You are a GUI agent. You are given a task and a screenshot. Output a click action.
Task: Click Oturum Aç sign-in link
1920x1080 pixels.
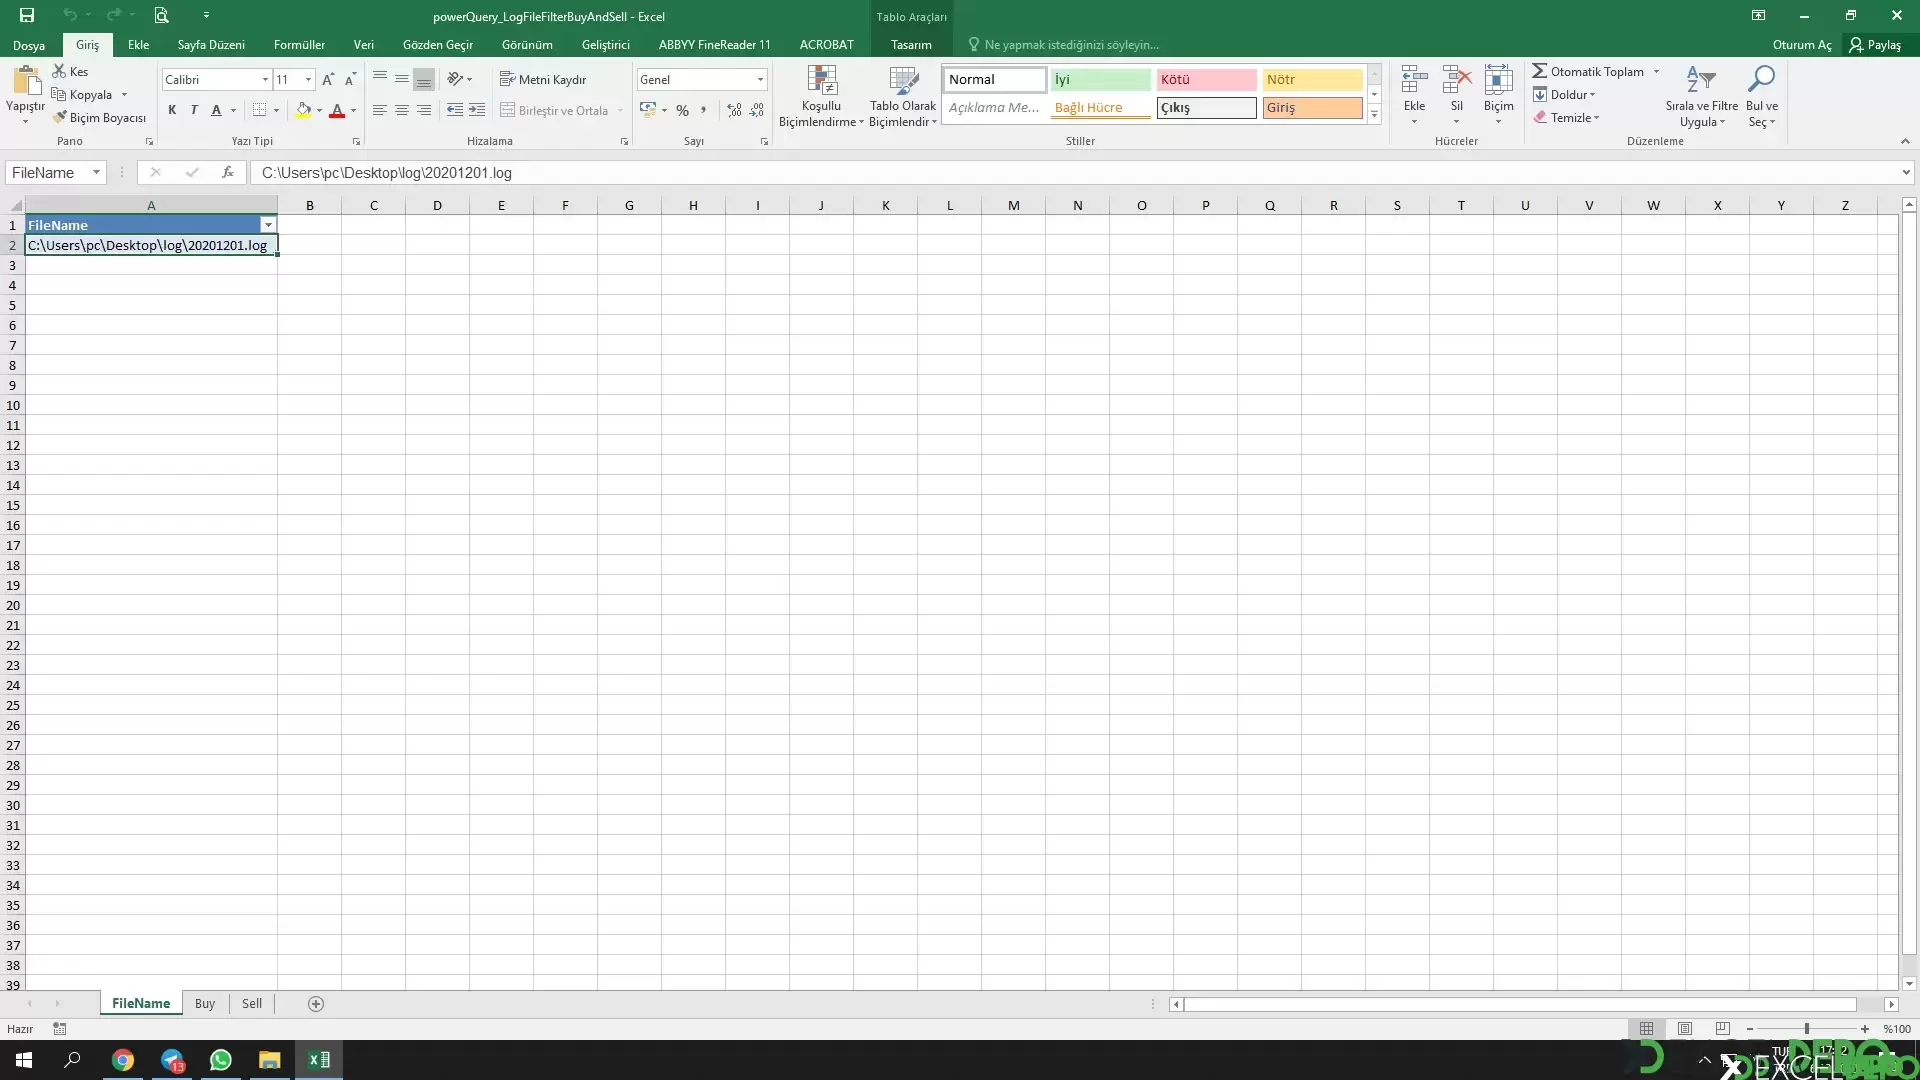click(1802, 45)
